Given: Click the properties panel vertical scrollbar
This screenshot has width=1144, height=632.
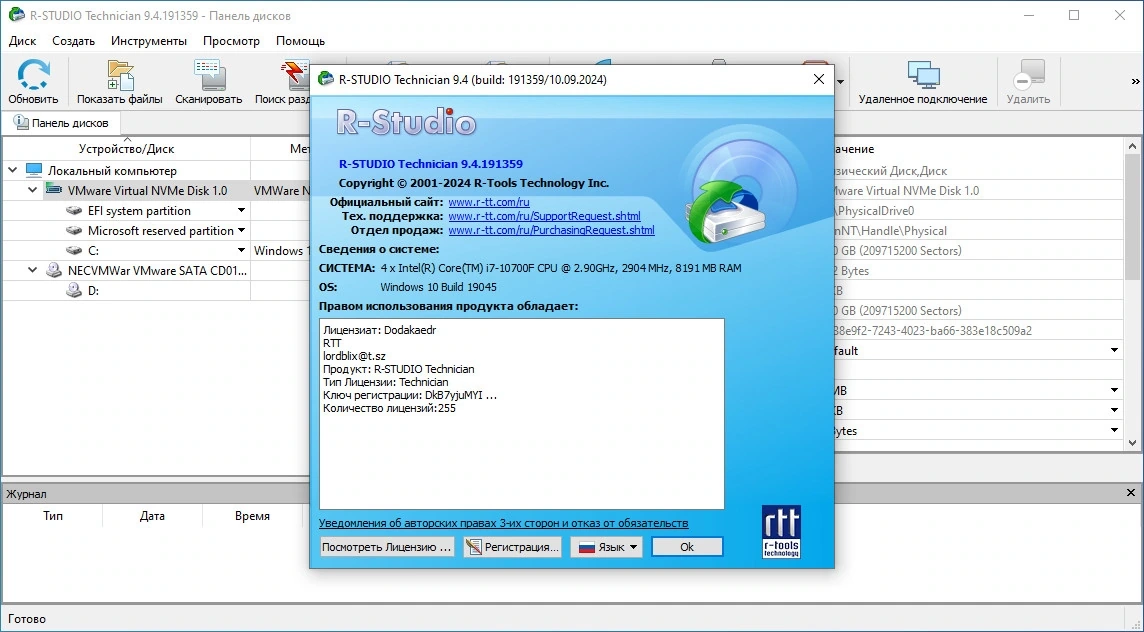Looking at the screenshot, I should pyautogui.click(x=1132, y=292).
